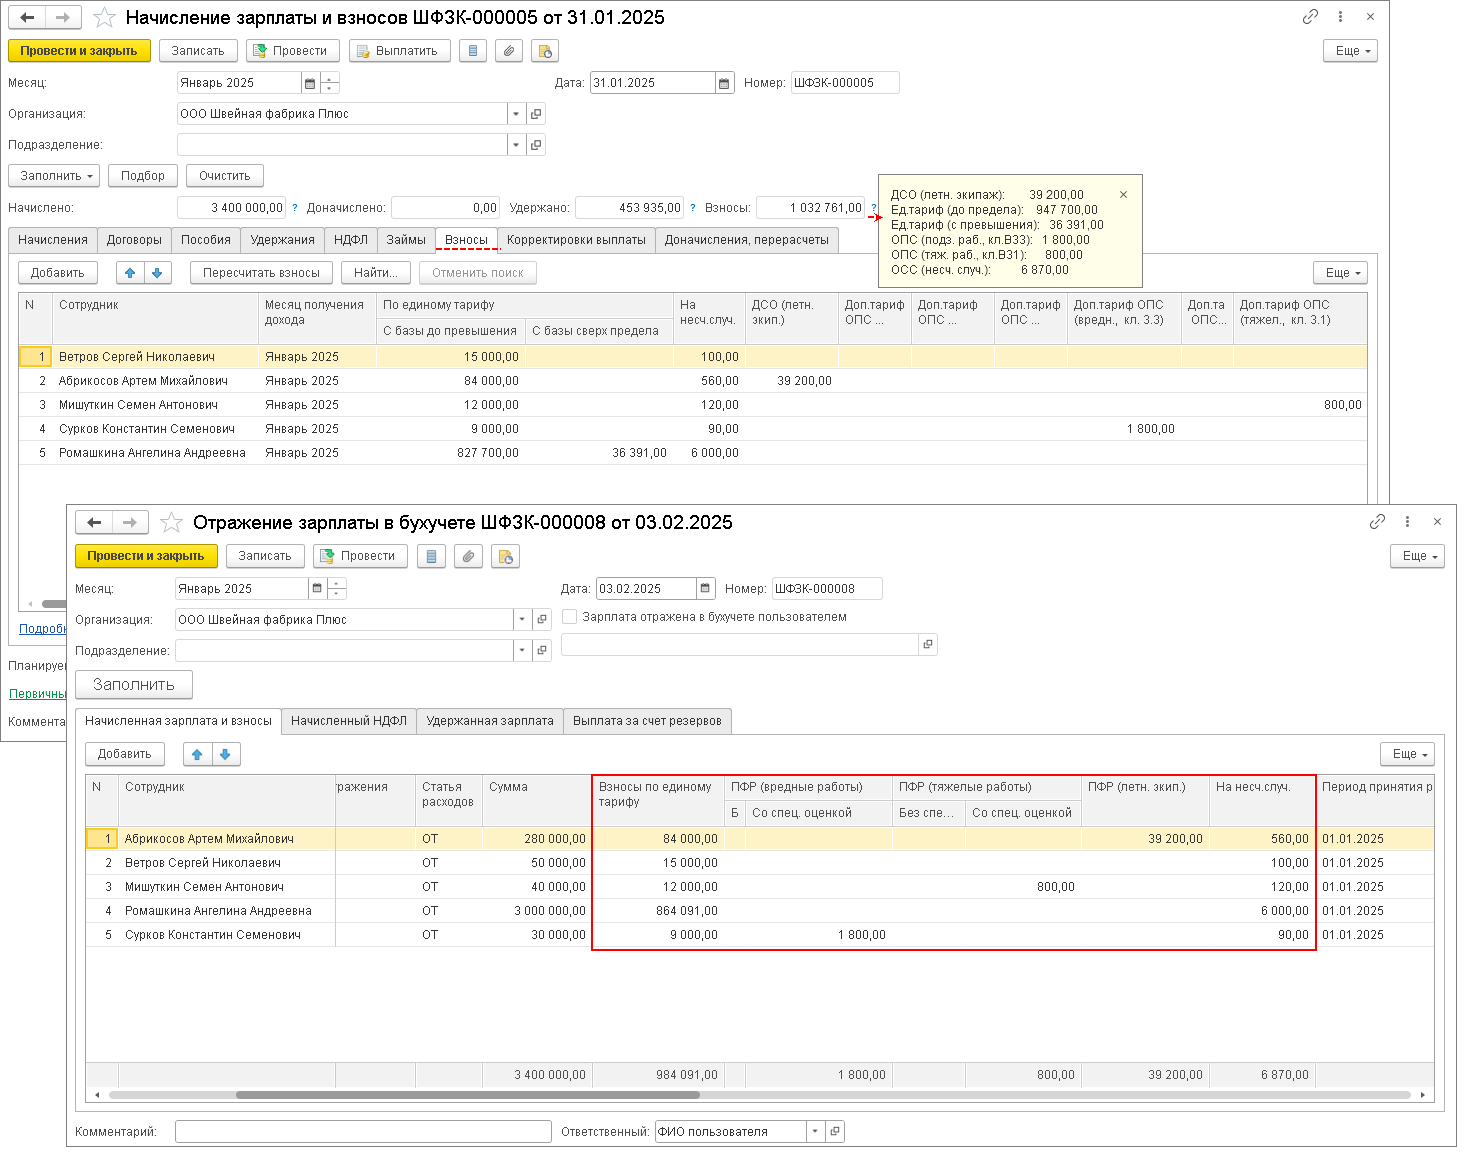
Task: Open the report icon next to Выплатить
Action: click(473, 51)
